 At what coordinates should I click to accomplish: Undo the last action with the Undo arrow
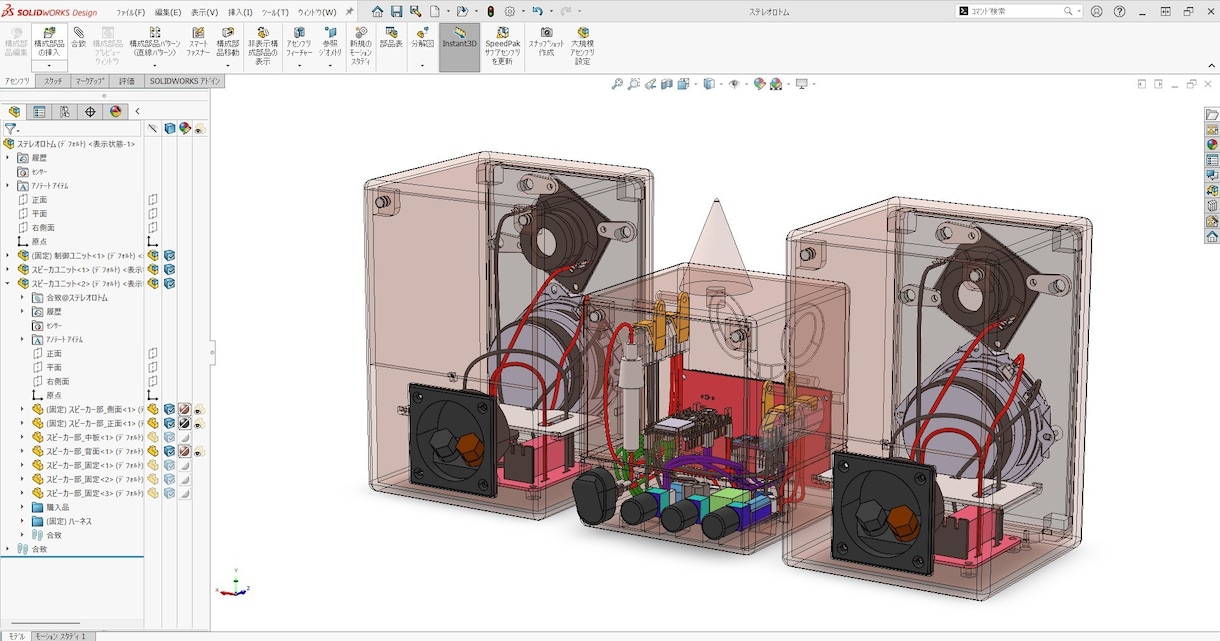point(537,11)
